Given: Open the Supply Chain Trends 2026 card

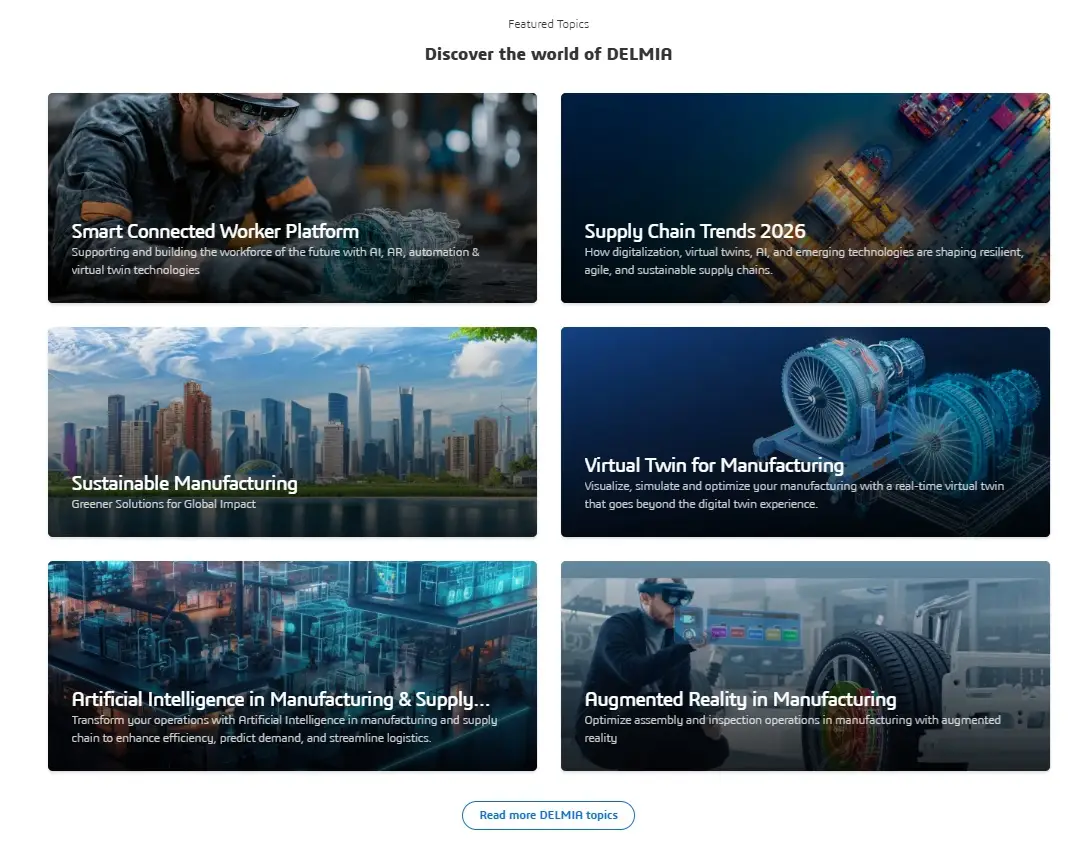Looking at the screenshot, I should click(x=805, y=198).
